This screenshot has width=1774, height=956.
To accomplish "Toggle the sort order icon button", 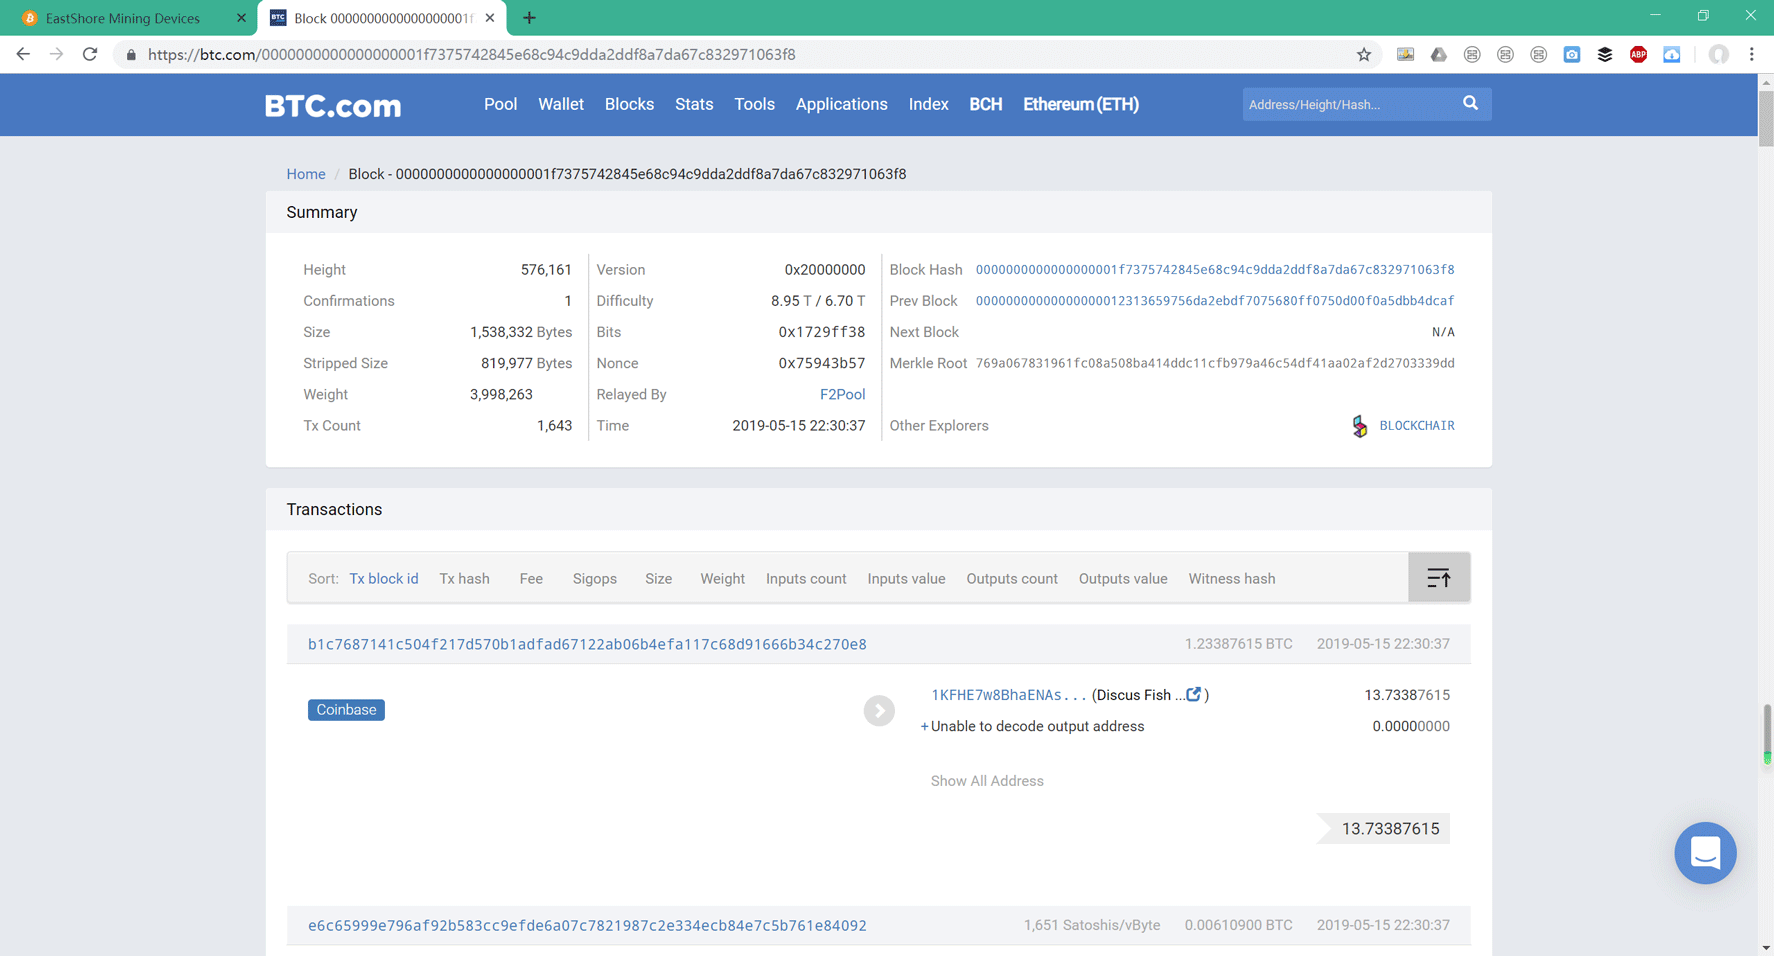I will [x=1438, y=578].
